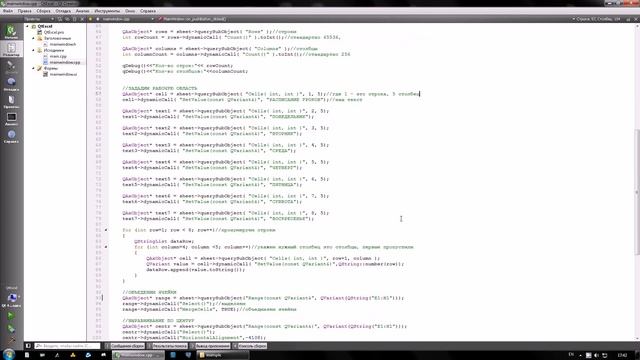Collapse the Формы folder
The width and height of the screenshot is (640, 360).
click(33, 68)
